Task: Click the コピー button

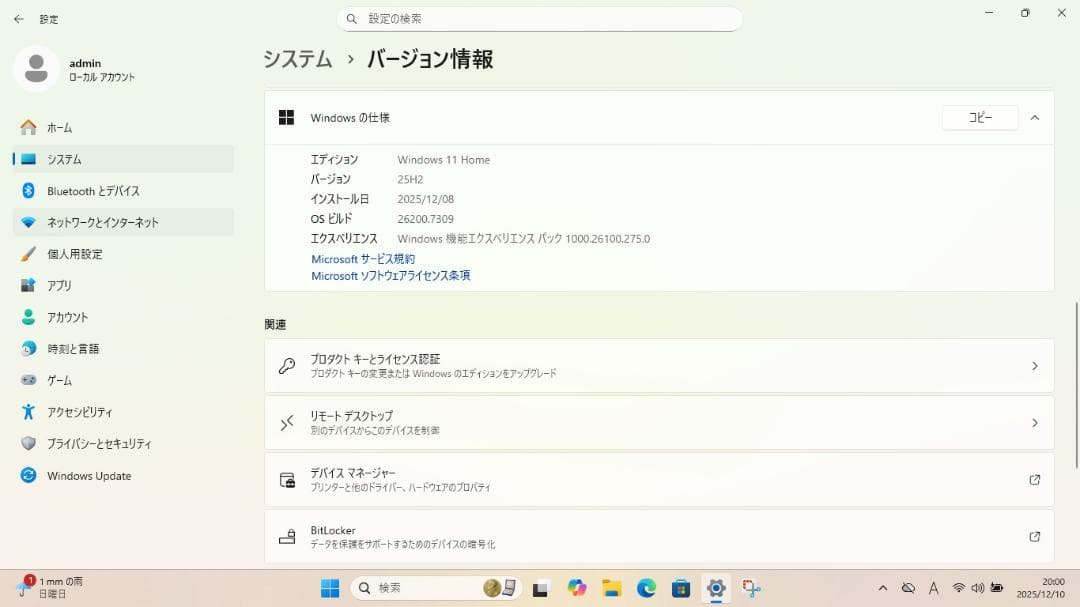Action: [979, 117]
